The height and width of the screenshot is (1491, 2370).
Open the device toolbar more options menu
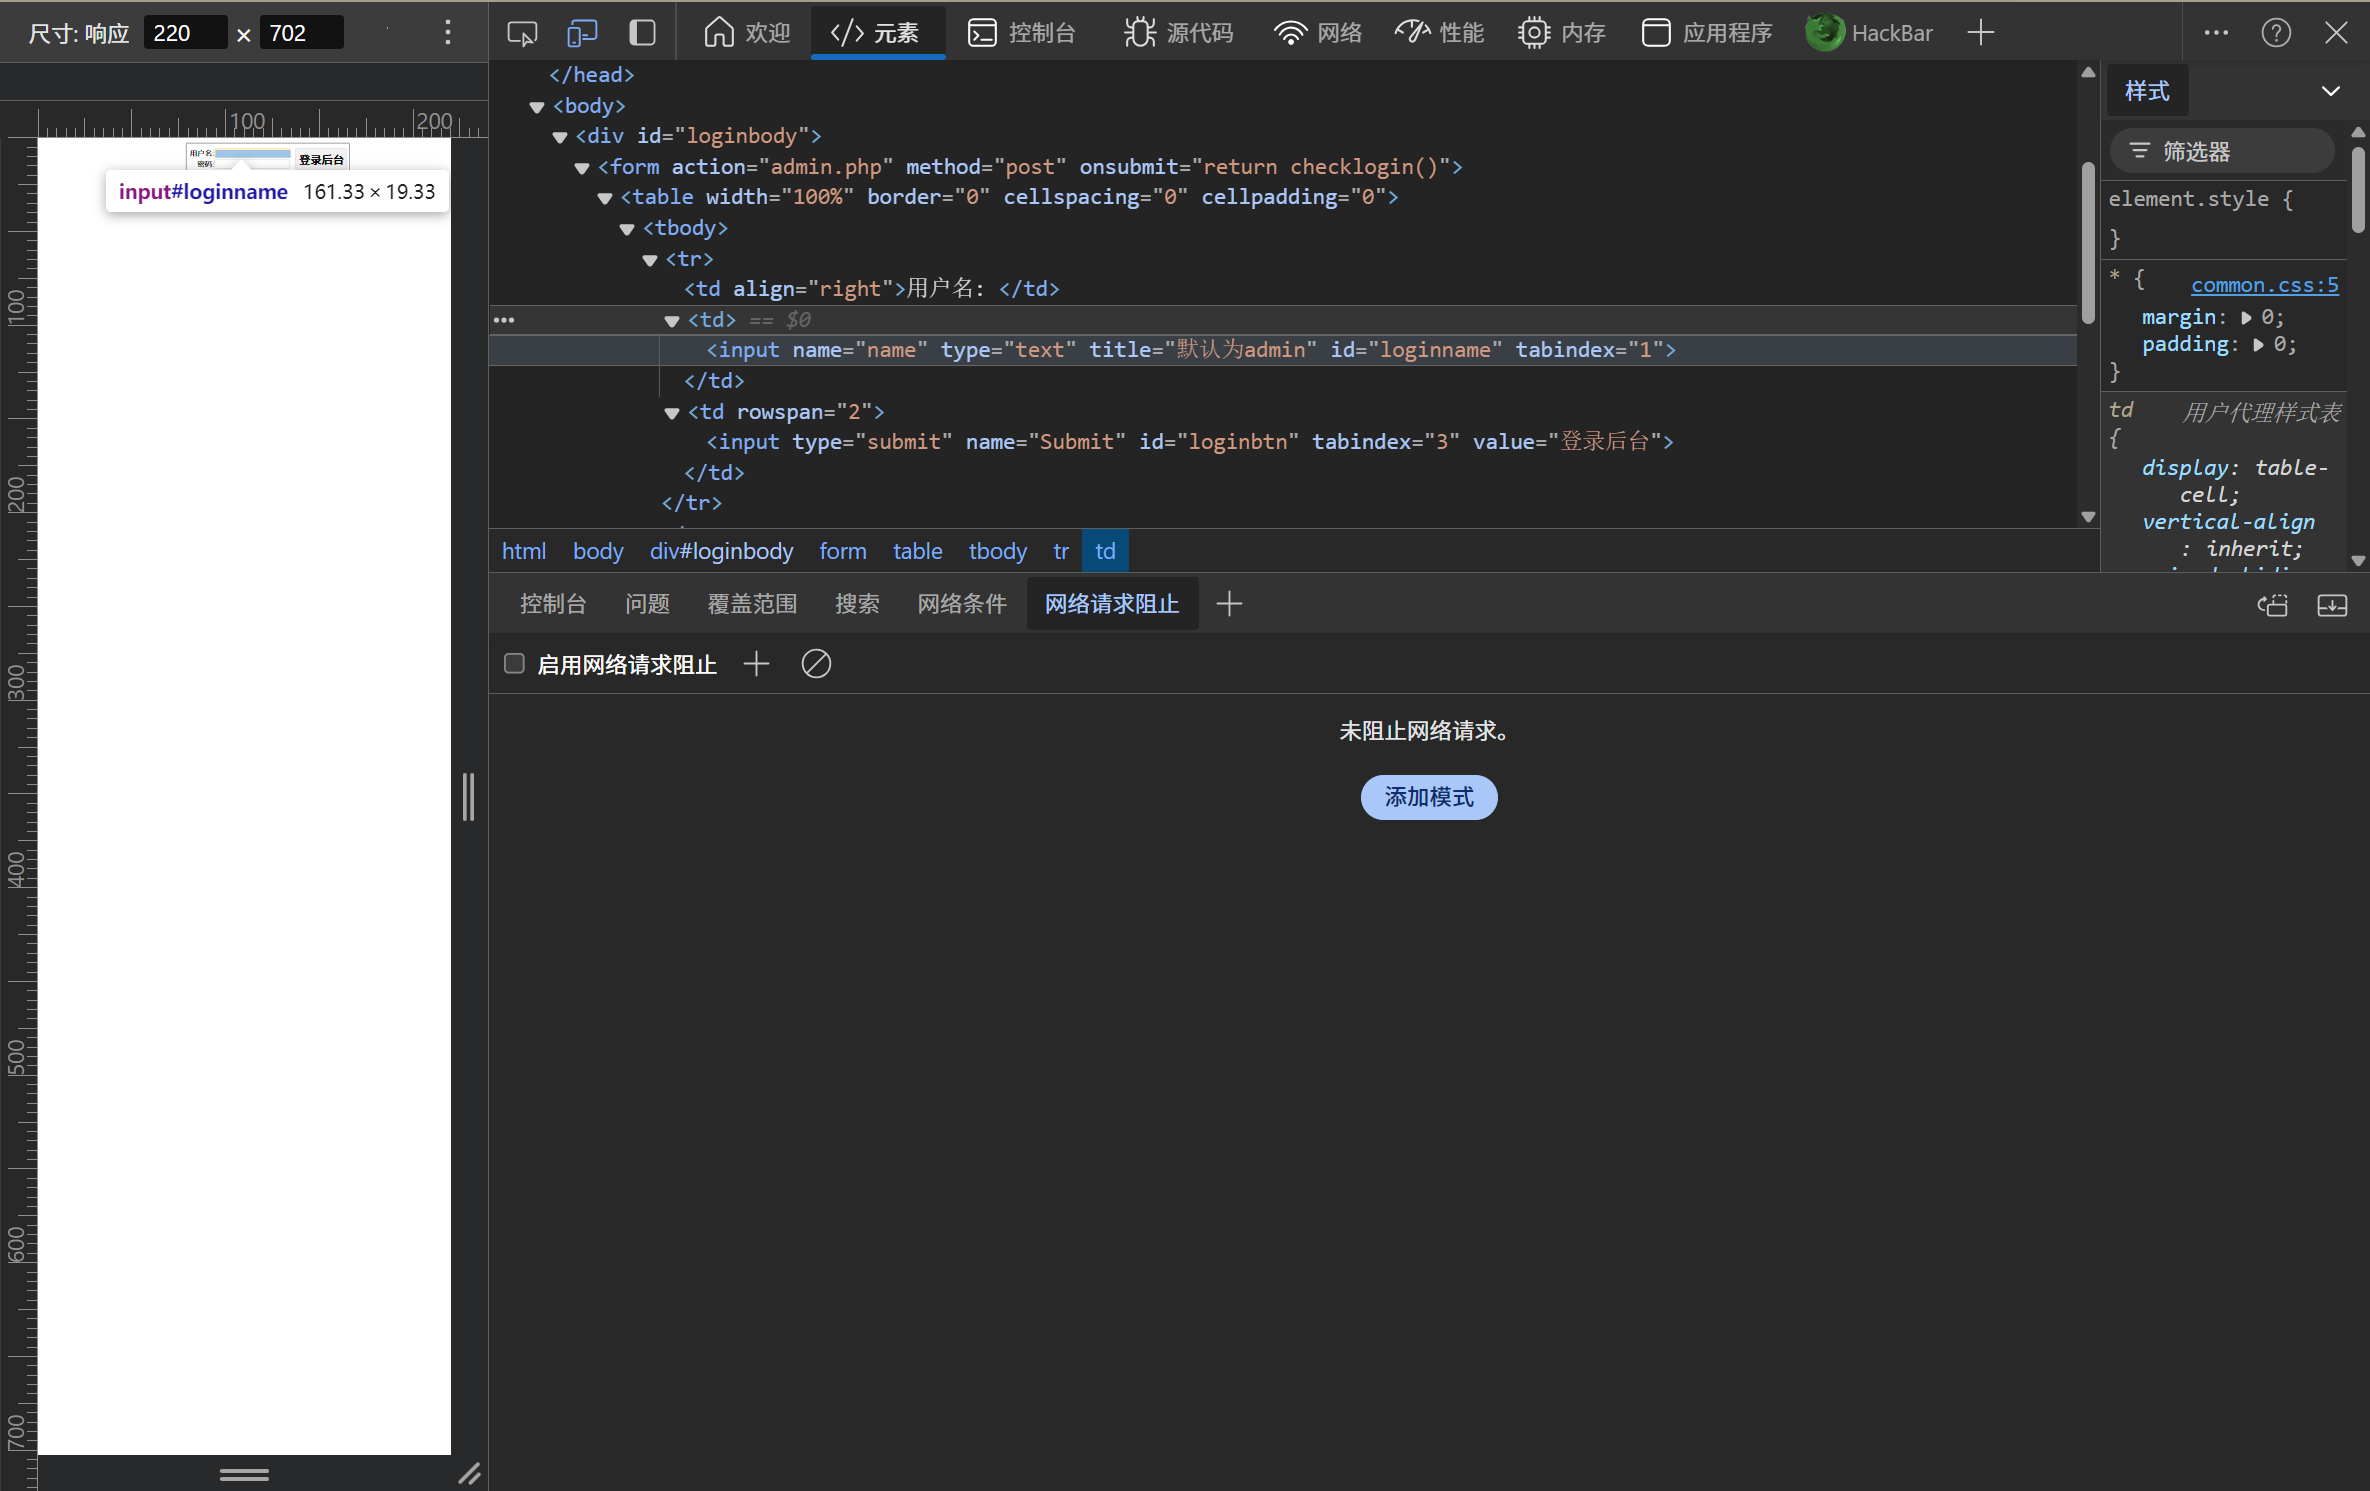(x=447, y=33)
